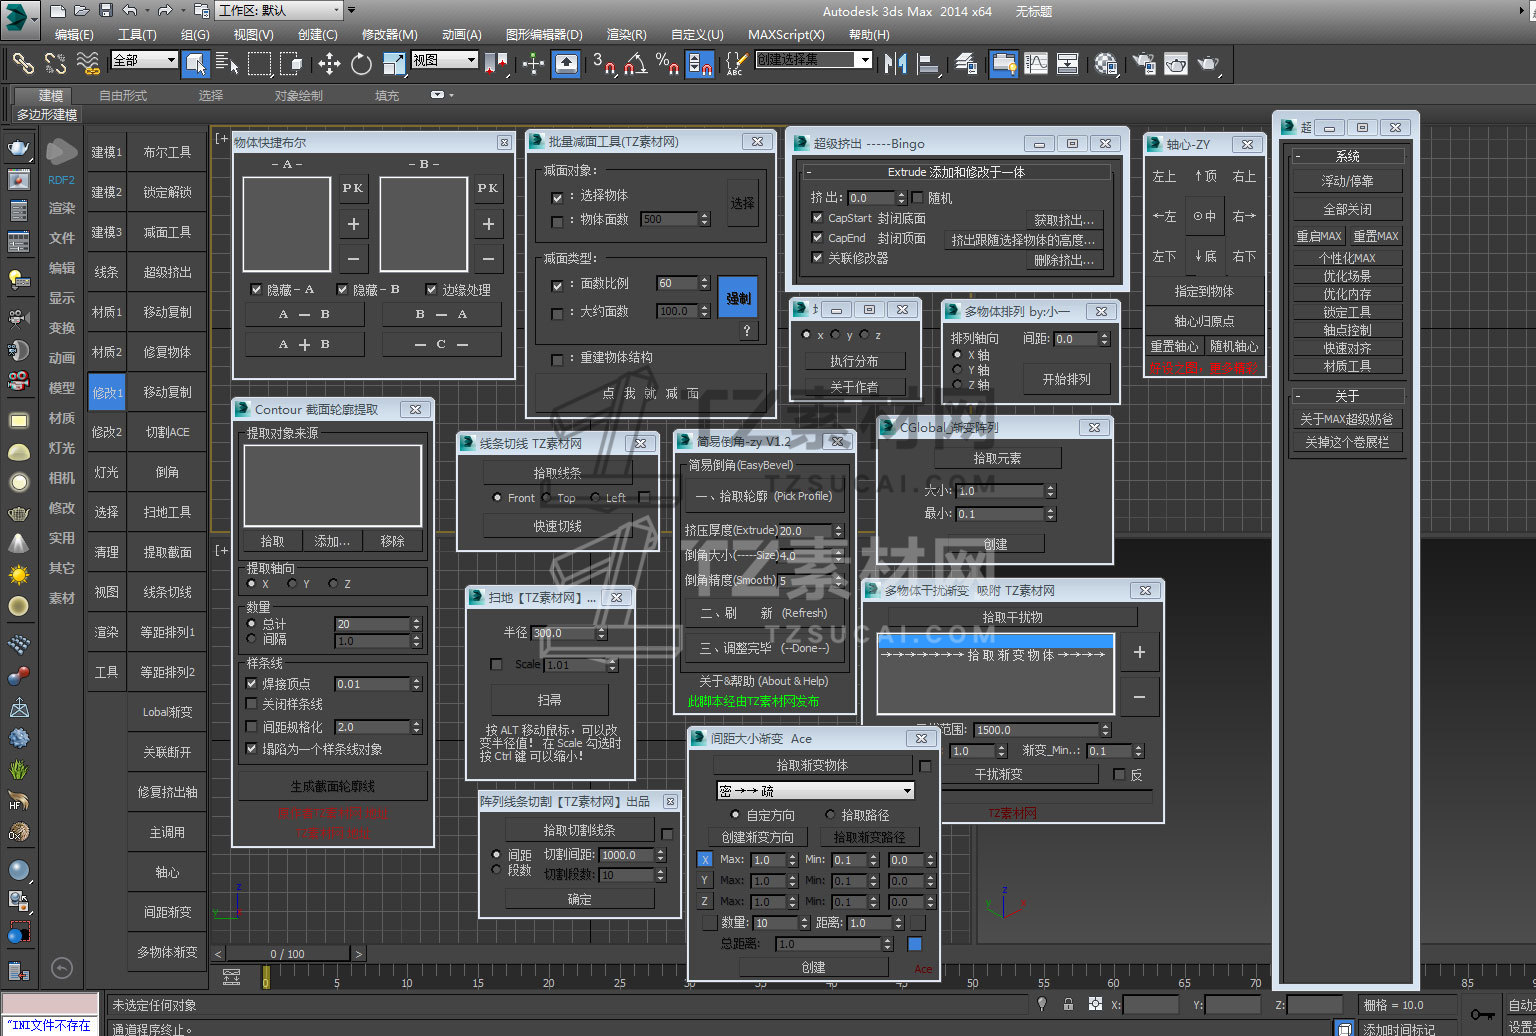Toggle the 隐藏-A checkbox
The image size is (1536, 1036).
[256, 289]
